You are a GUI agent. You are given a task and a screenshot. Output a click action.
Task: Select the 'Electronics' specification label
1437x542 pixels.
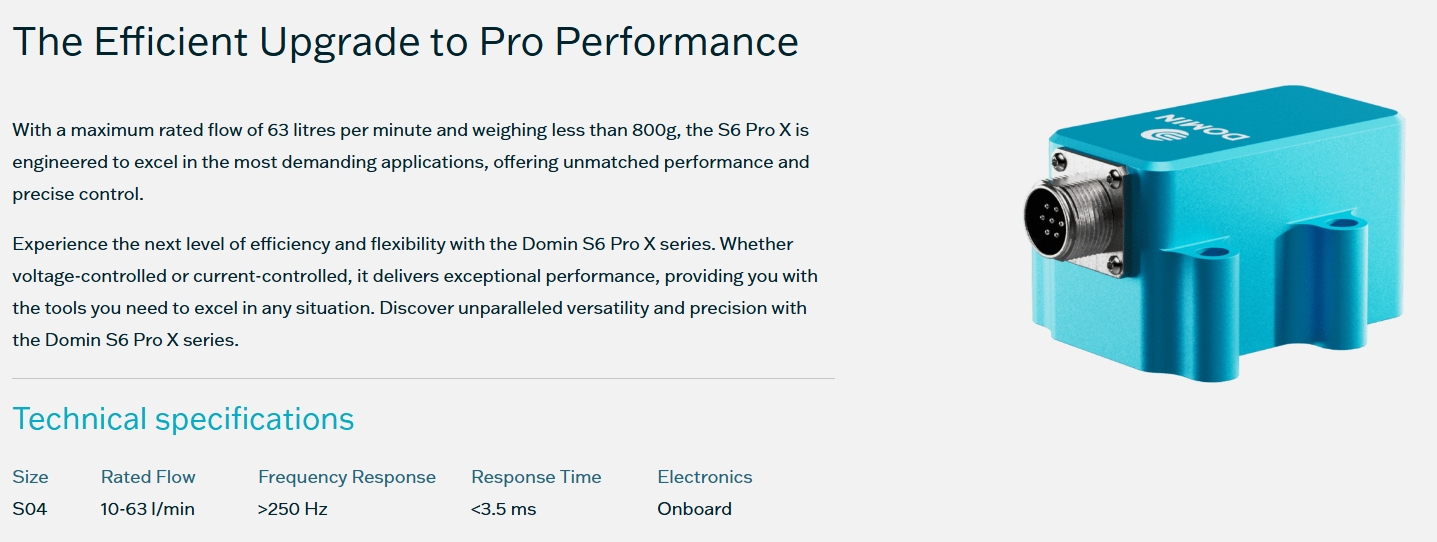pyautogui.click(x=705, y=477)
